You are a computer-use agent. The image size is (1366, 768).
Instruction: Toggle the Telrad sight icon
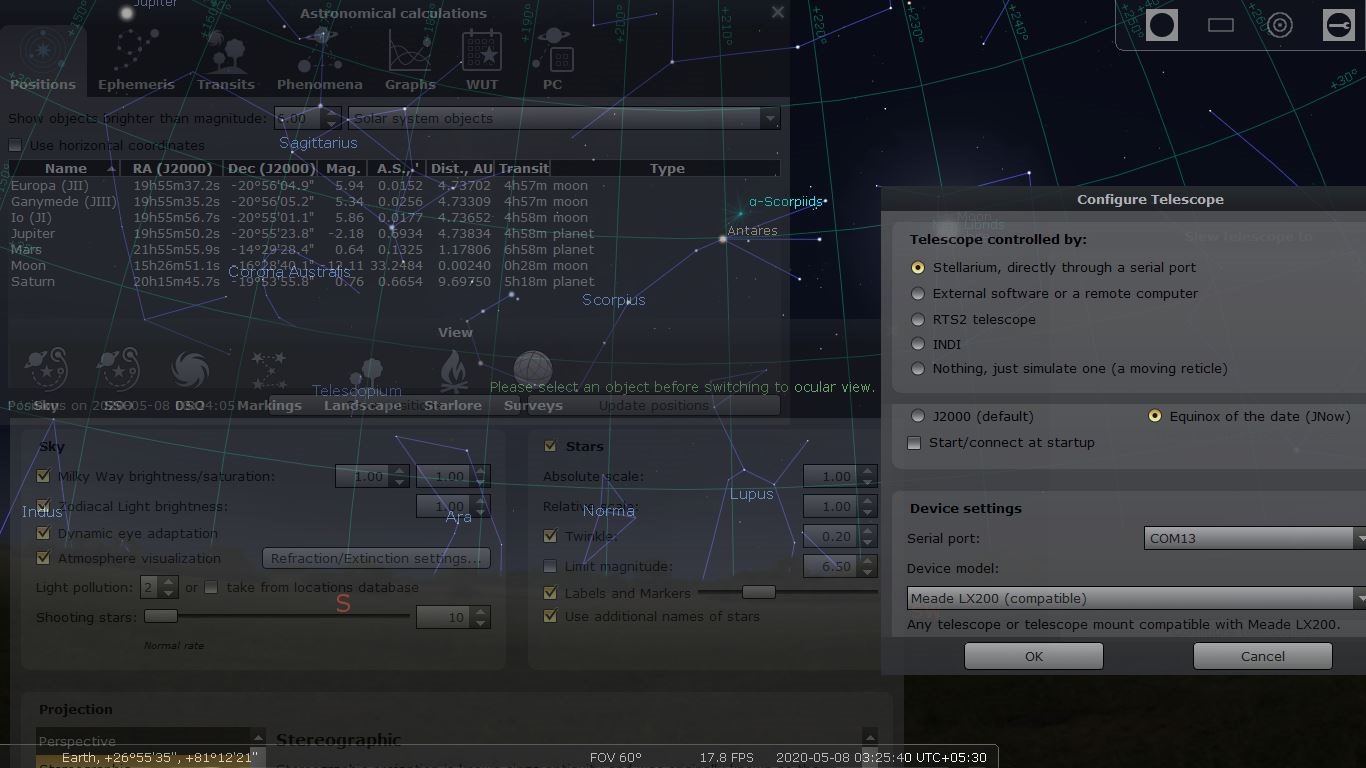pyautogui.click(x=1280, y=25)
